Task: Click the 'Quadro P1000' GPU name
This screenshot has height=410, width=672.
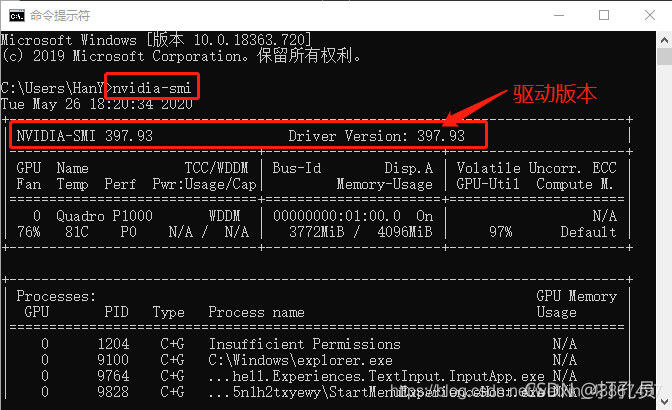Action: point(105,216)
